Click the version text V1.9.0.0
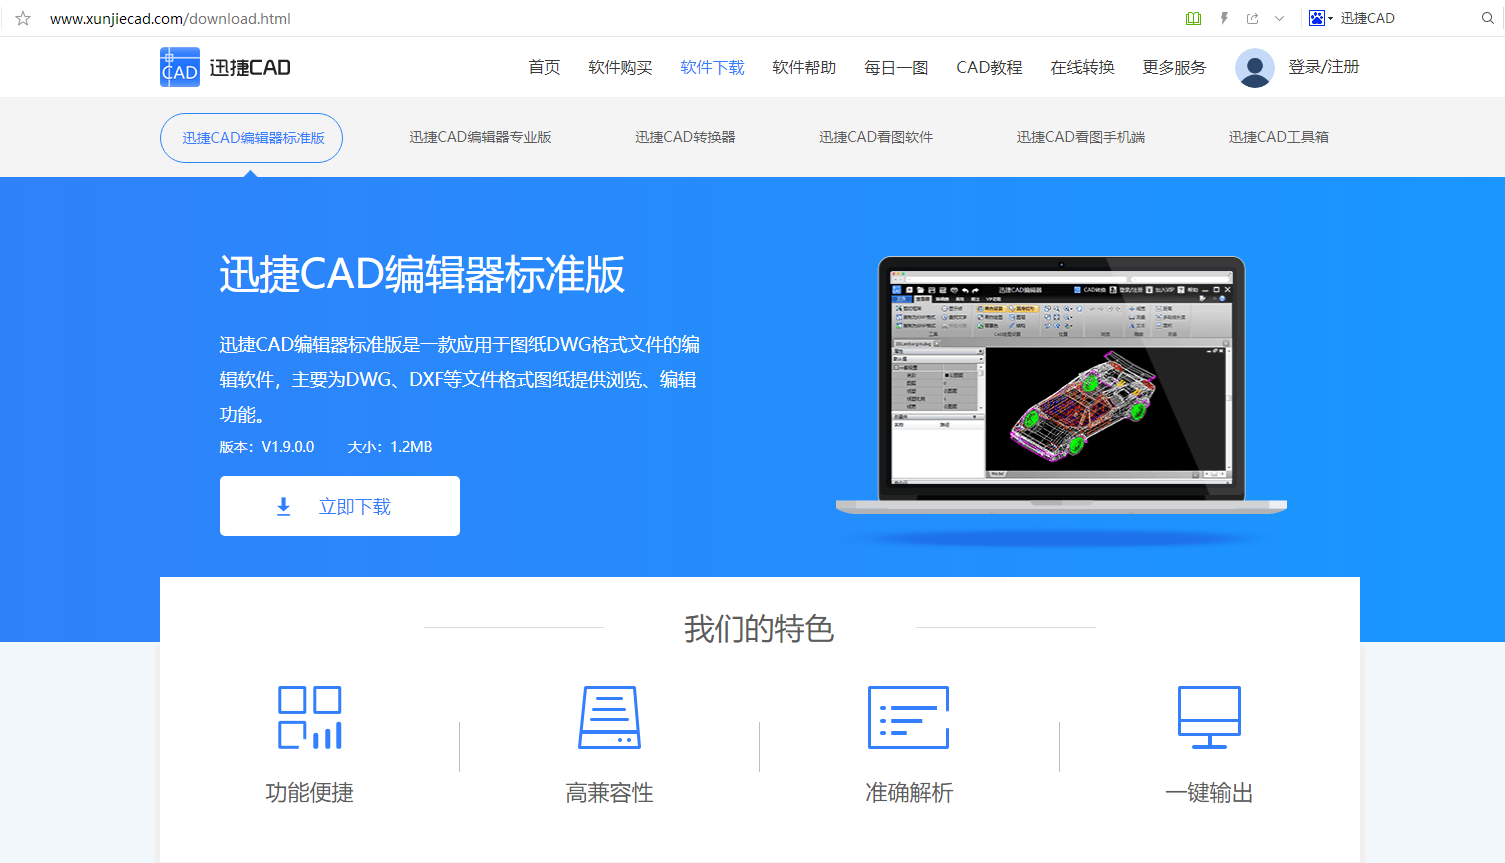The image size is (1505, 863). point(288,447)
